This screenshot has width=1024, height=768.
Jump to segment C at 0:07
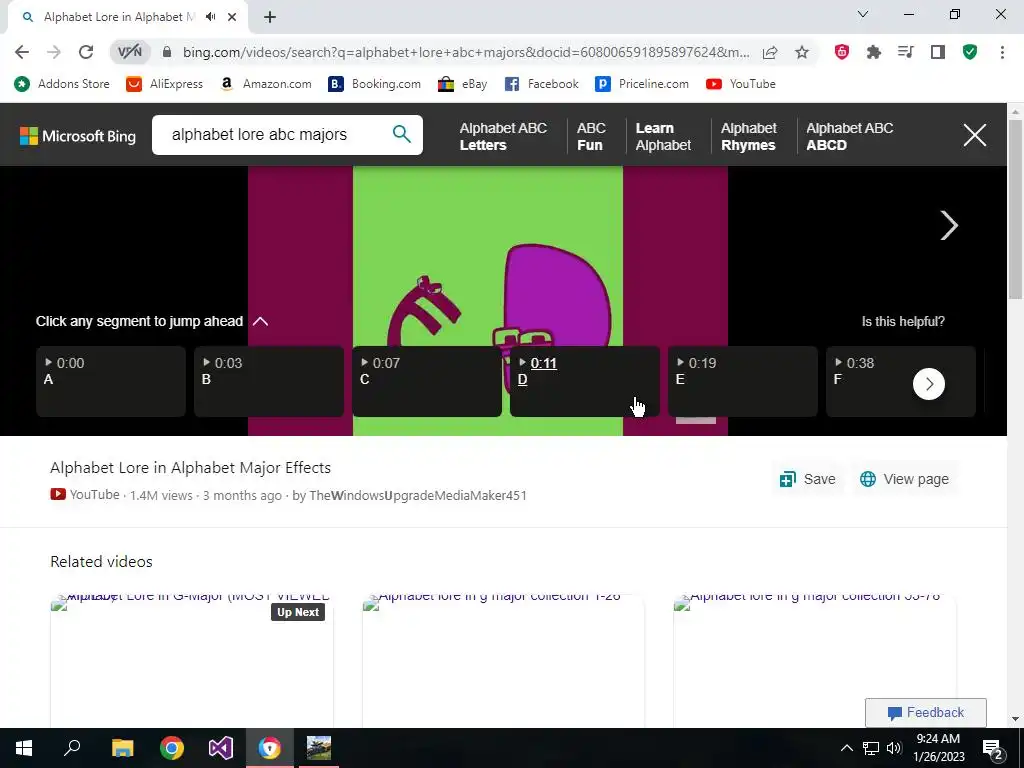(427, 381)
